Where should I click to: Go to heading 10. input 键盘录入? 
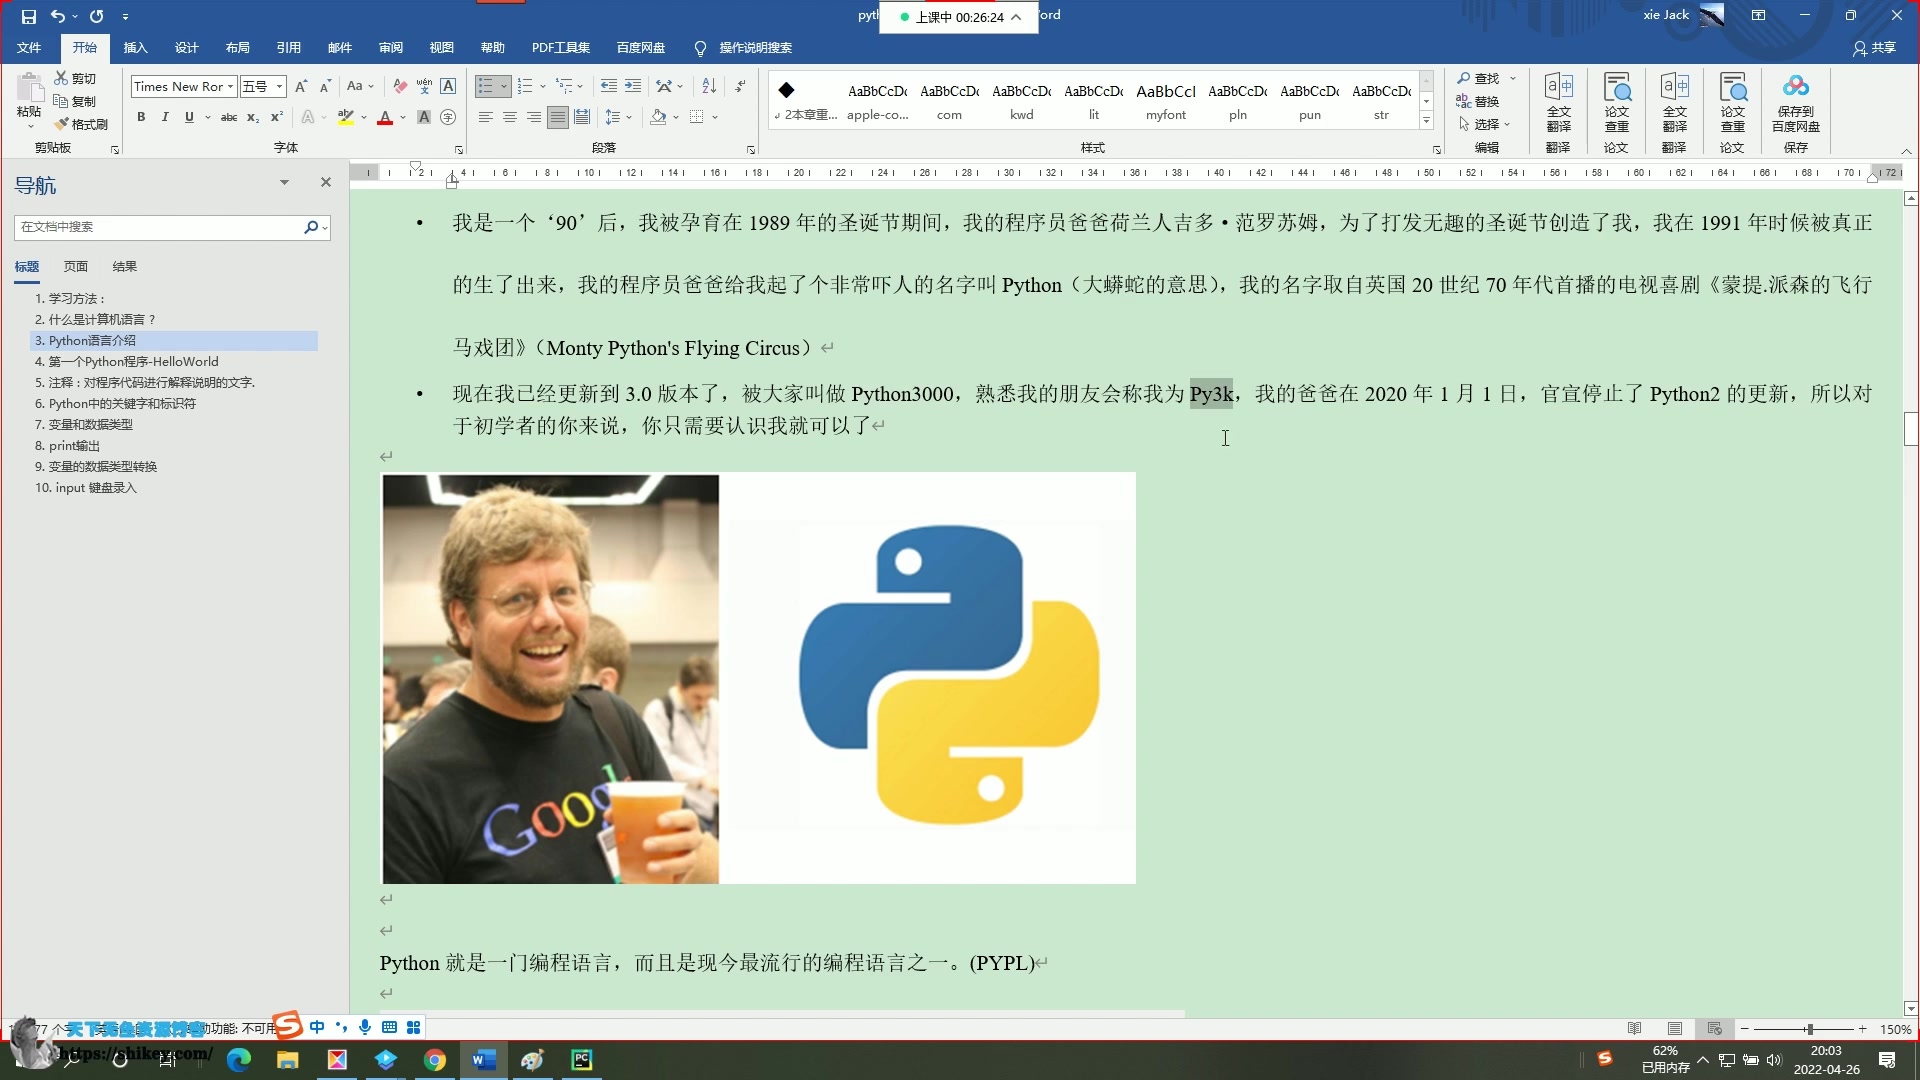point(85,488)
